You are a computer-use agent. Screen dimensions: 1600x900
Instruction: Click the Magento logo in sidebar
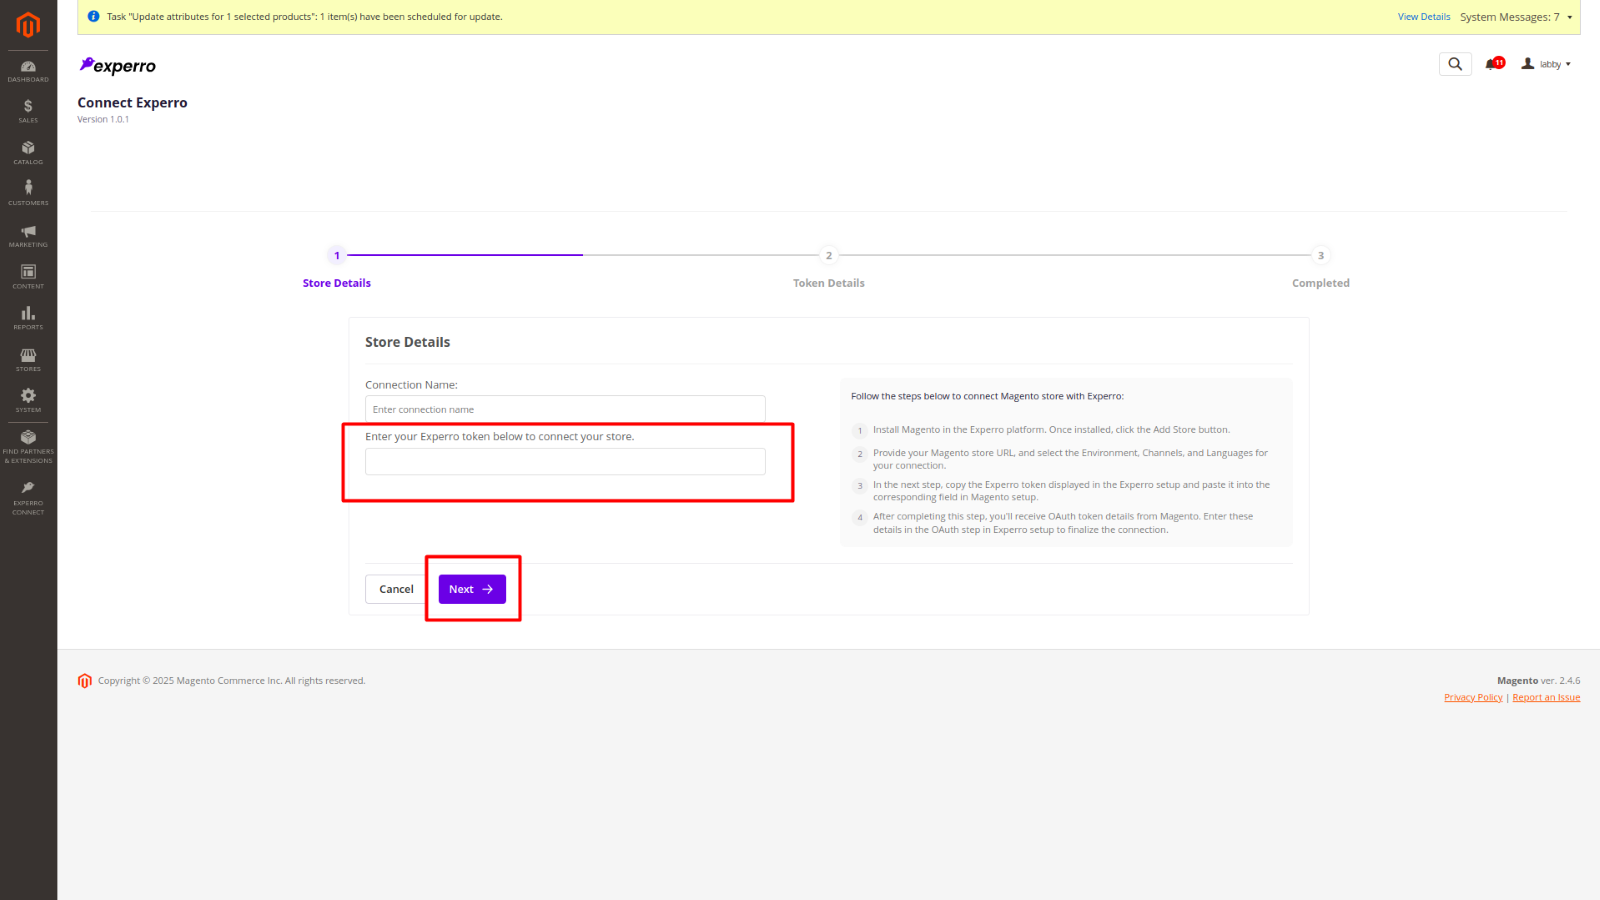tap(28, 24)
